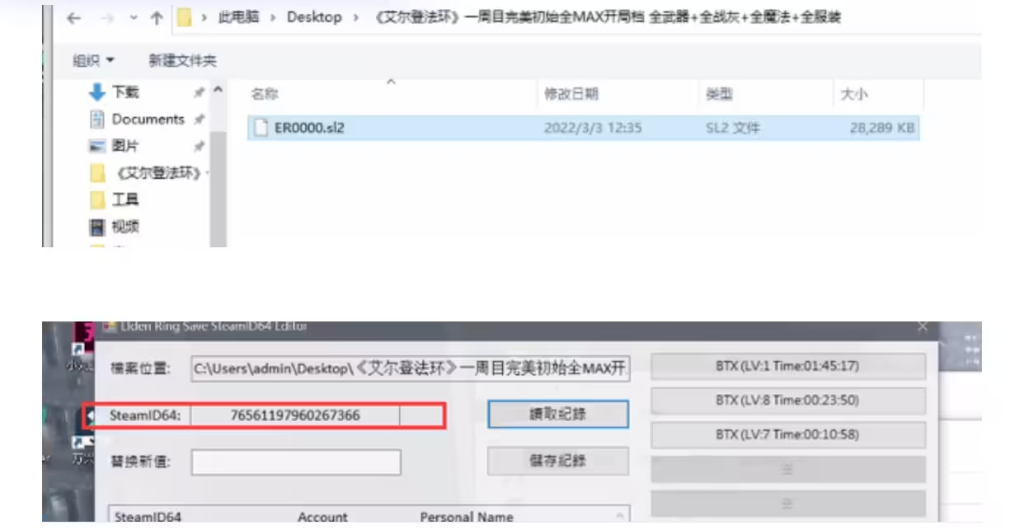
Task: Click the pin icon beside Documents
Action: click(x=199, y=119)
